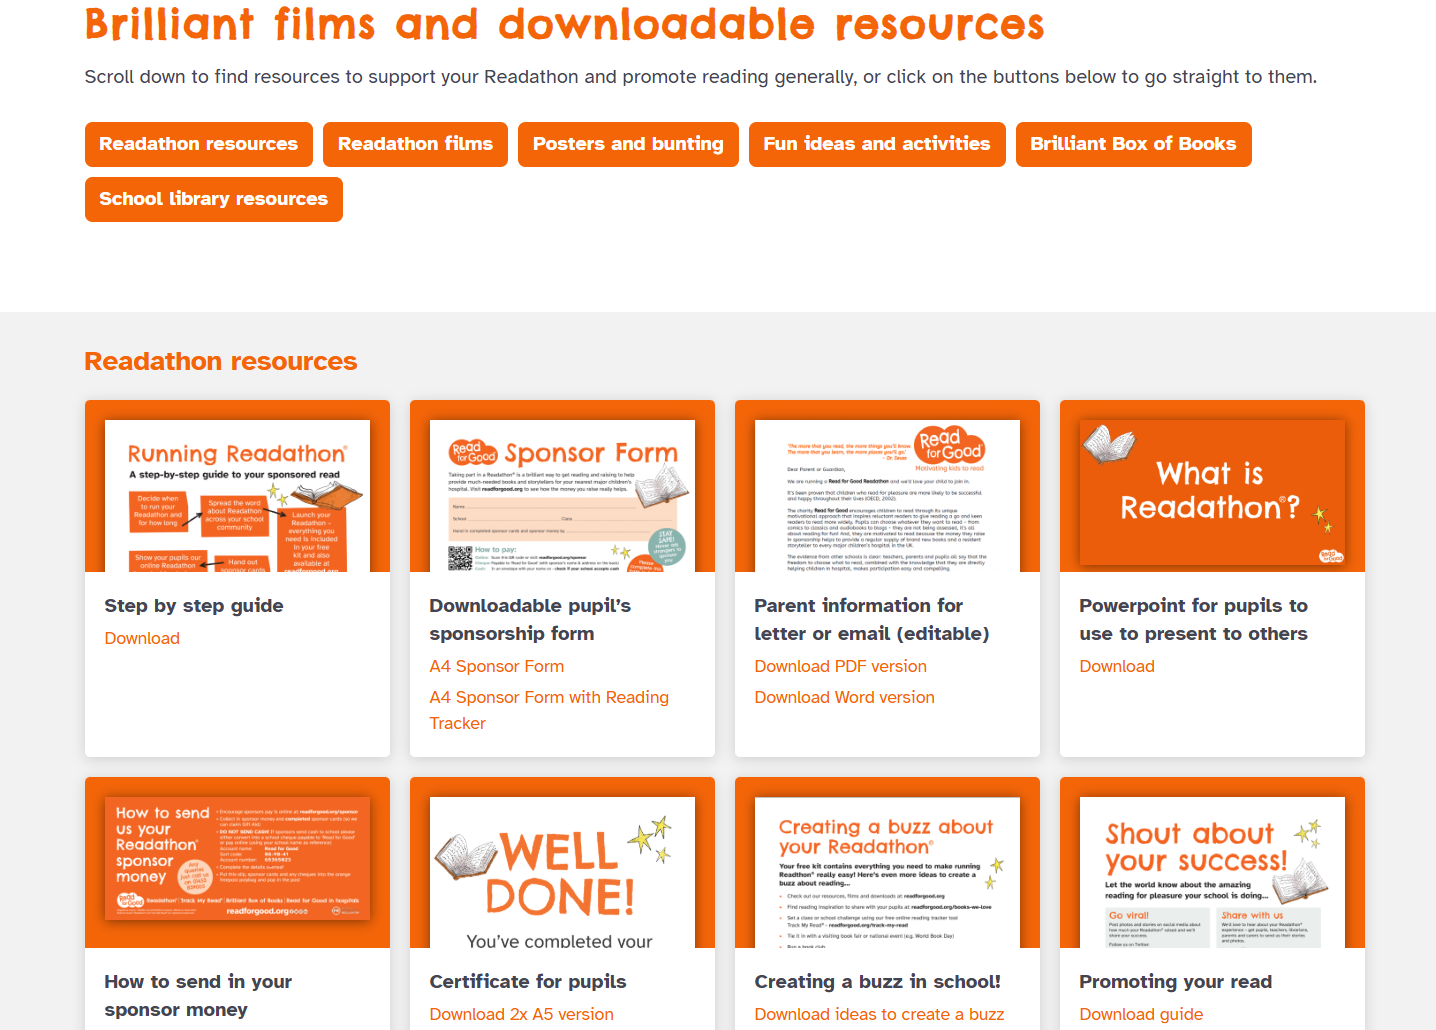Click the Well Done certificate thumbnail
Screen dimensions: 1436x1030
coord(562,872)
